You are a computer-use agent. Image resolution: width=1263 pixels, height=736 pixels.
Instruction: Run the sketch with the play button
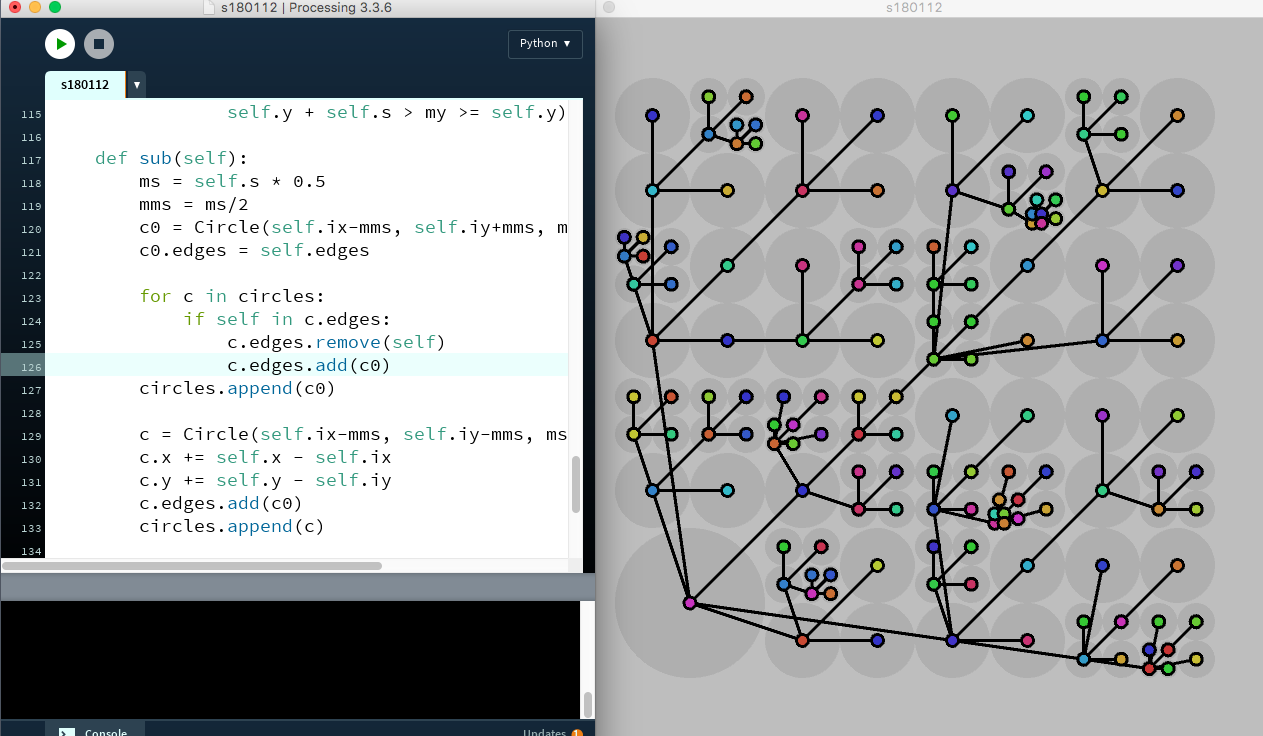(60, 43)
